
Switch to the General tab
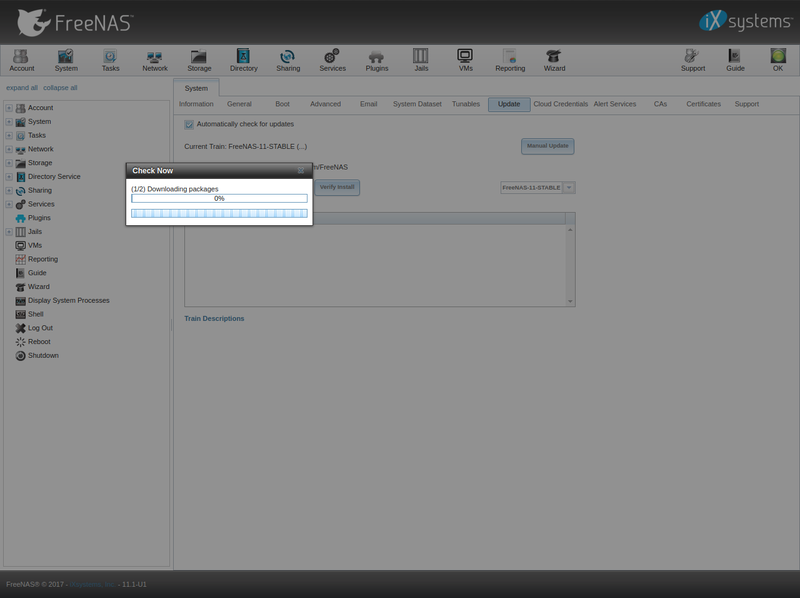pos(239,104)
